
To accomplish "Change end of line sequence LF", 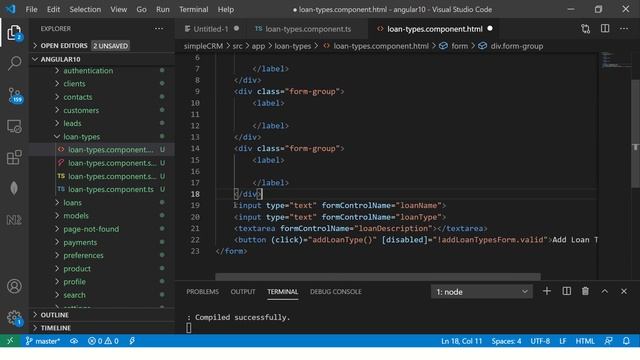I will 562,341.
